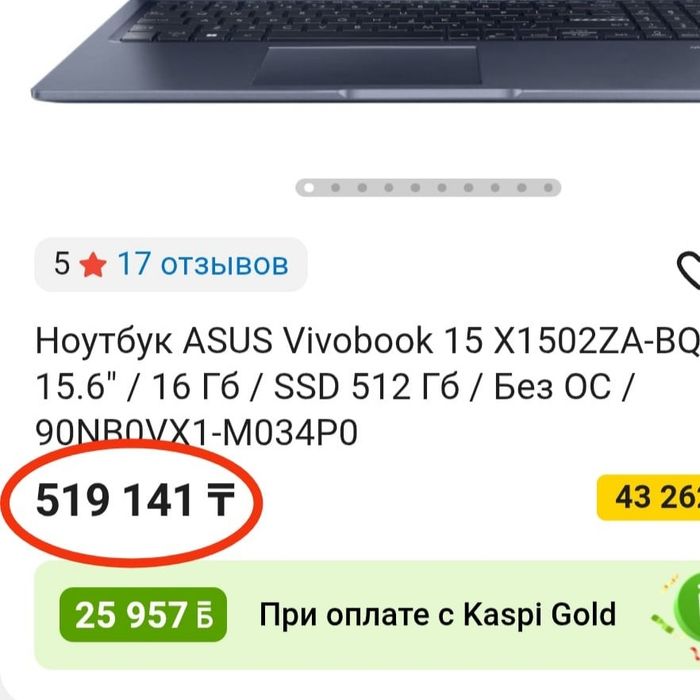Click the red star rating icon
The width and height of the screenshot is (700, 700).
pos(93,265)
